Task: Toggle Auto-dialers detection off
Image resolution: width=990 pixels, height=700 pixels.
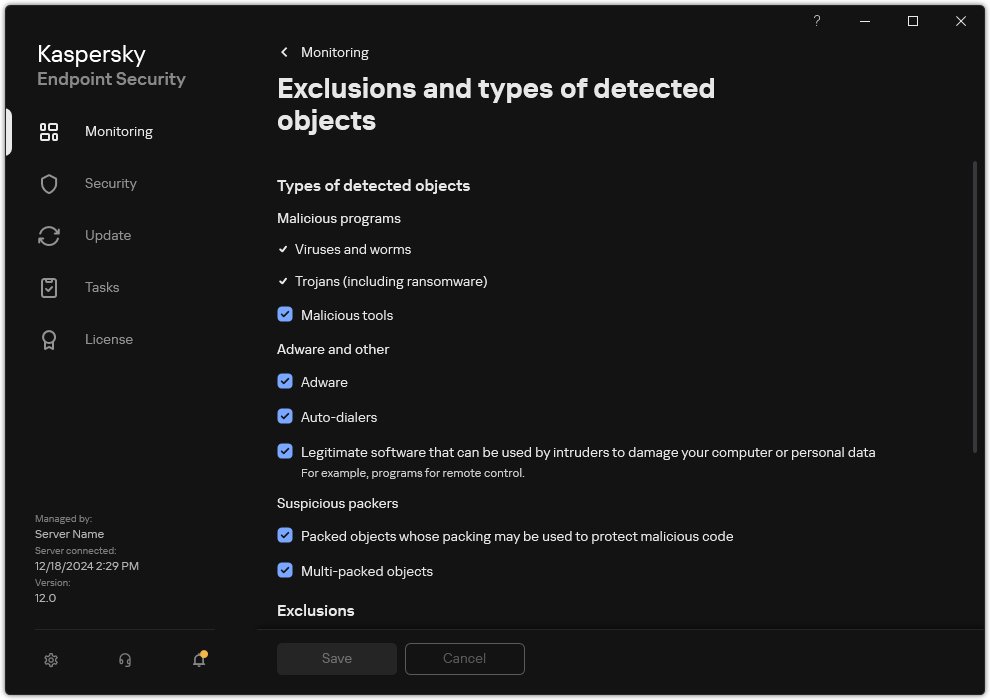Action: tap(285, 416)
